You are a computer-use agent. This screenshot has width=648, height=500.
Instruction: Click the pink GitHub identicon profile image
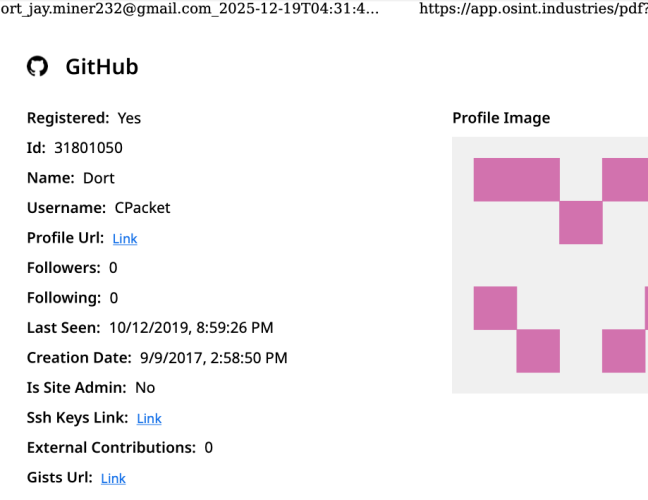(x=550, y=265)
